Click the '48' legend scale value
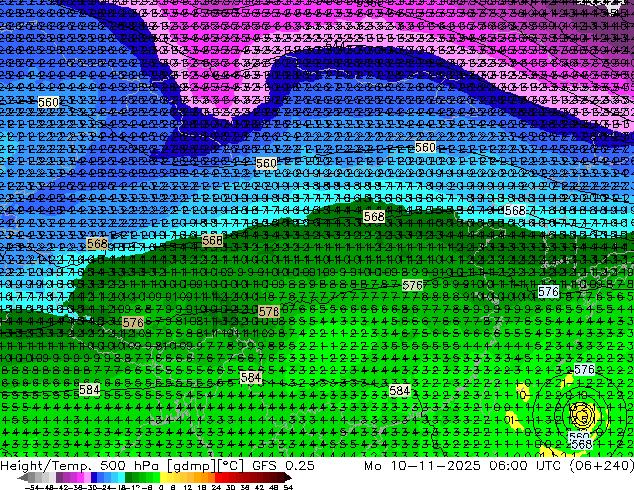 pyautogui.click(x=273, y=487)
